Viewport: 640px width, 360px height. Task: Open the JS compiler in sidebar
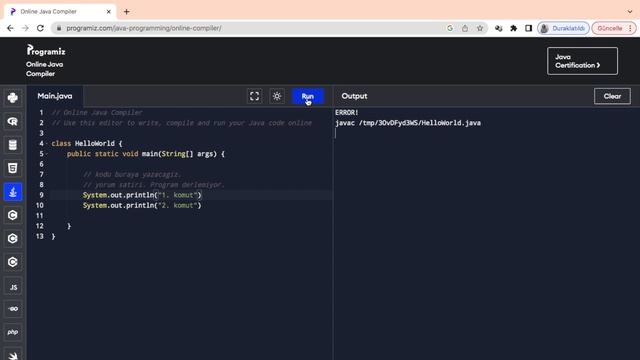(x=13, y=287)
